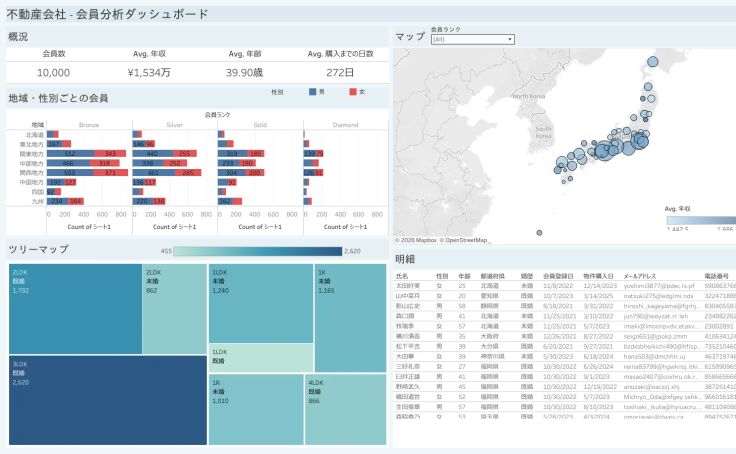
Task: Select the 4LDK 既婚 866 treemap tile
Action: (345, 409)
